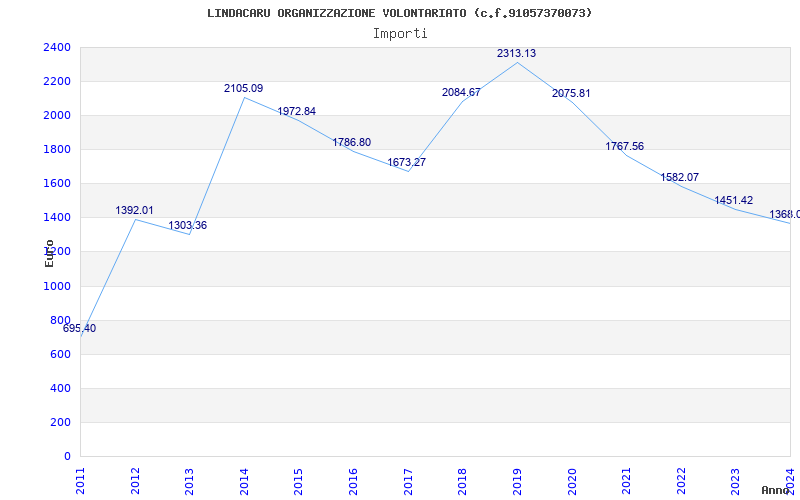The height and width of the screenshot is (500, 800).
Task: Click the 2016 year axis label
Action: point(354,481)
